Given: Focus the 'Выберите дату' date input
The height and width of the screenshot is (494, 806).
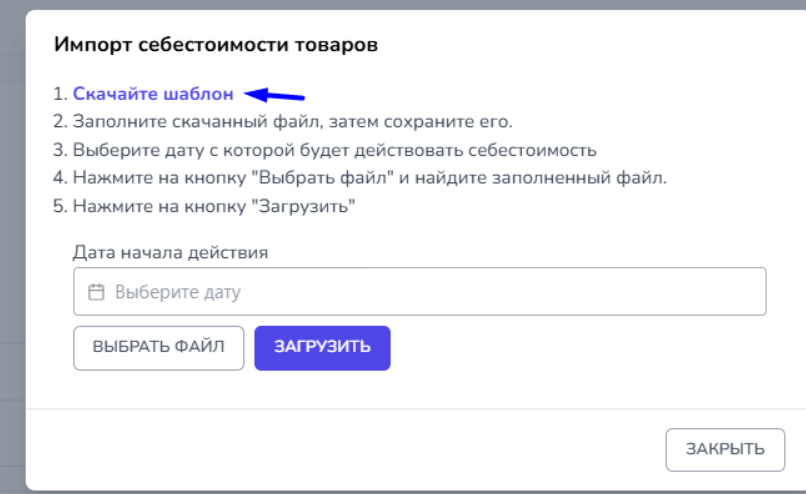Looking at the screenshot, I should [420, 293].
